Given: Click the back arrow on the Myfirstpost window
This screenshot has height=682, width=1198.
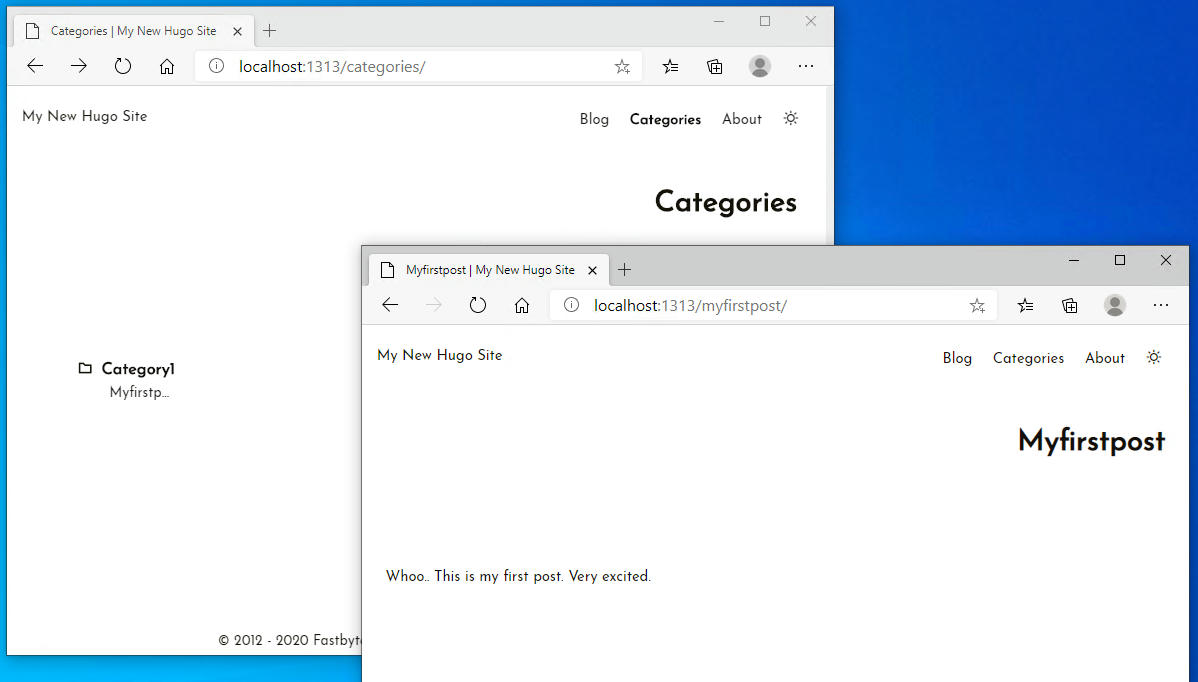Looking at the screenshot, I should click(390, 305).
